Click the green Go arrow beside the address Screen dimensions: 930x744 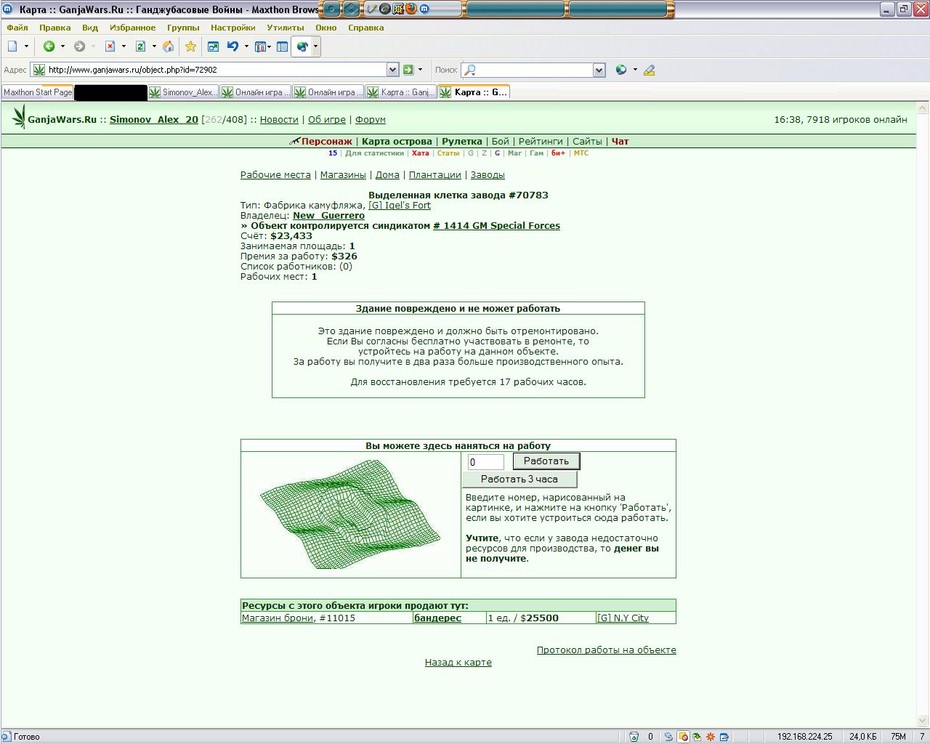408,70
